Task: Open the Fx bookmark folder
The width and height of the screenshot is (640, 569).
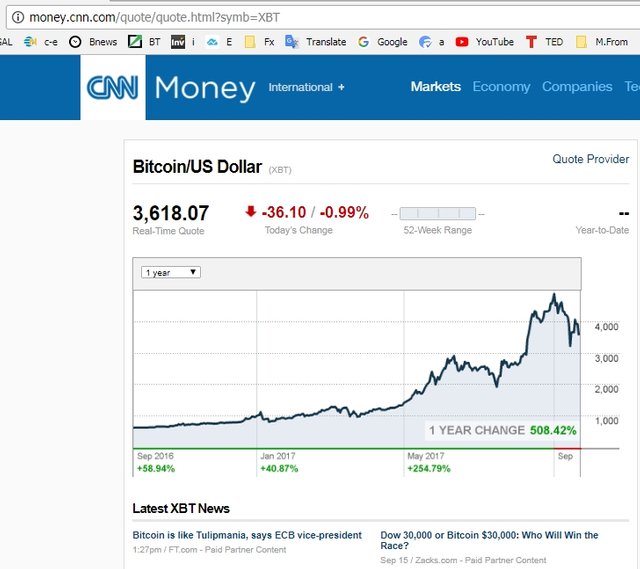Action: point(250,42)
